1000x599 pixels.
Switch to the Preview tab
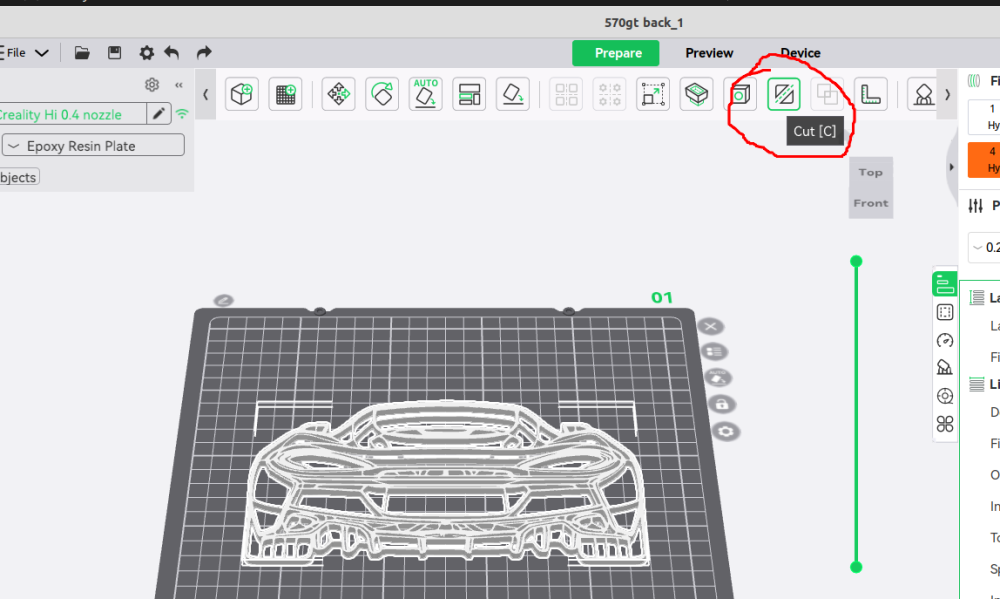click(709, 53)
